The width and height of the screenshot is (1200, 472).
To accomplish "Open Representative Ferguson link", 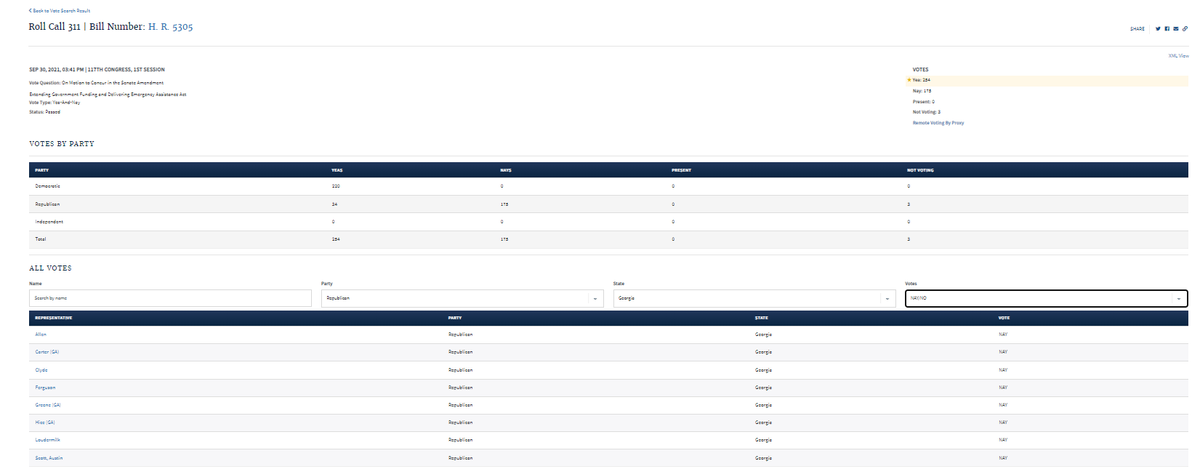I will pos(46,387).
